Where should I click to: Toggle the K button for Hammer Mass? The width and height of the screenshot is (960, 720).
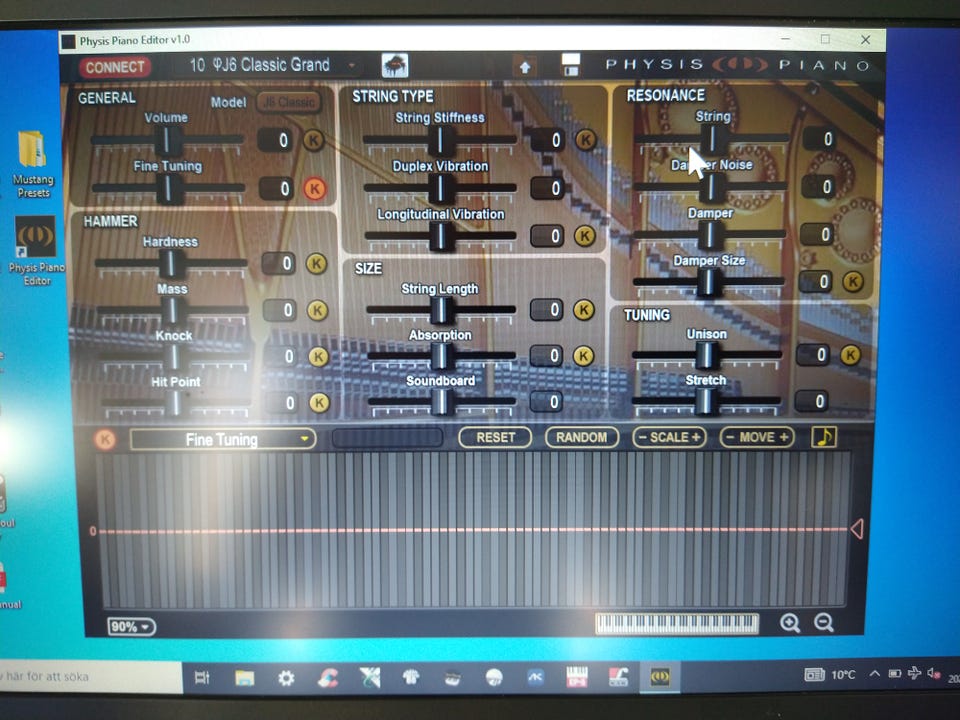[317, 310]
